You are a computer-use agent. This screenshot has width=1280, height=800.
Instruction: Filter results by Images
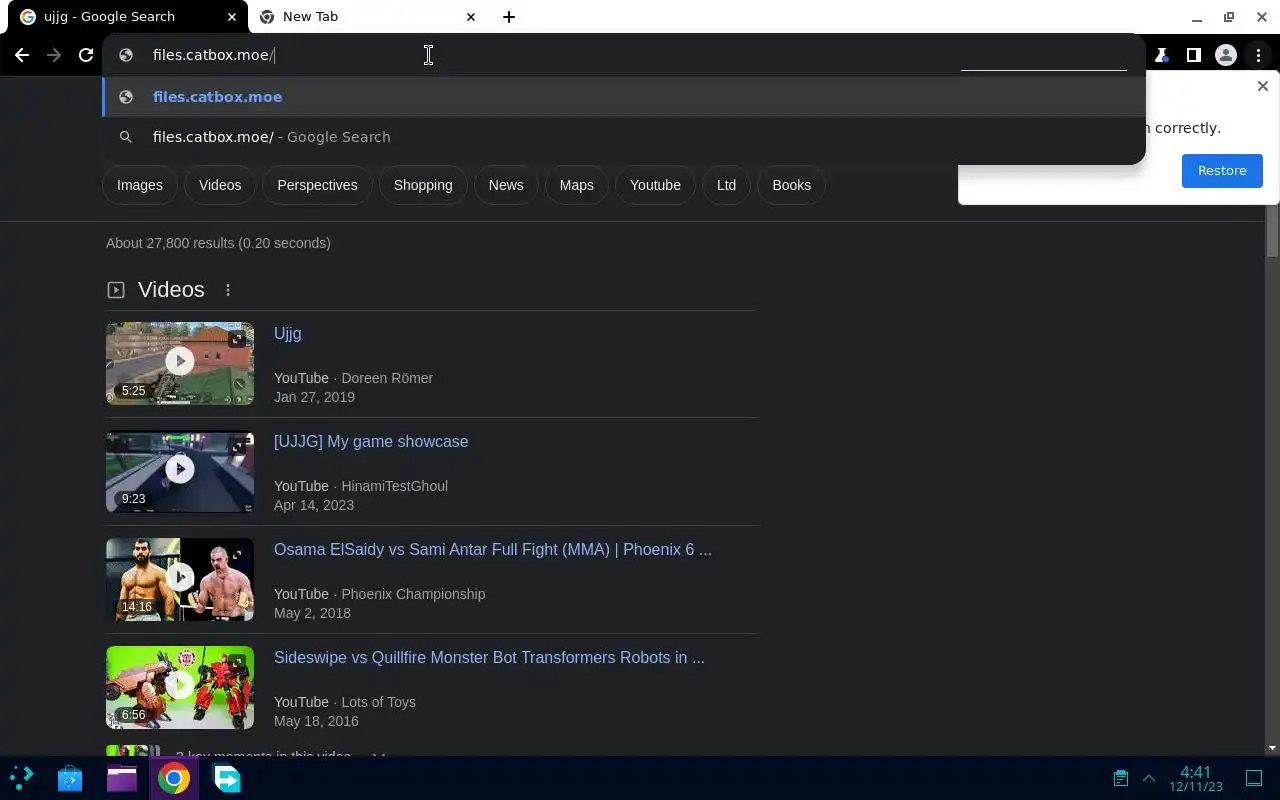(x=140, y=185)
